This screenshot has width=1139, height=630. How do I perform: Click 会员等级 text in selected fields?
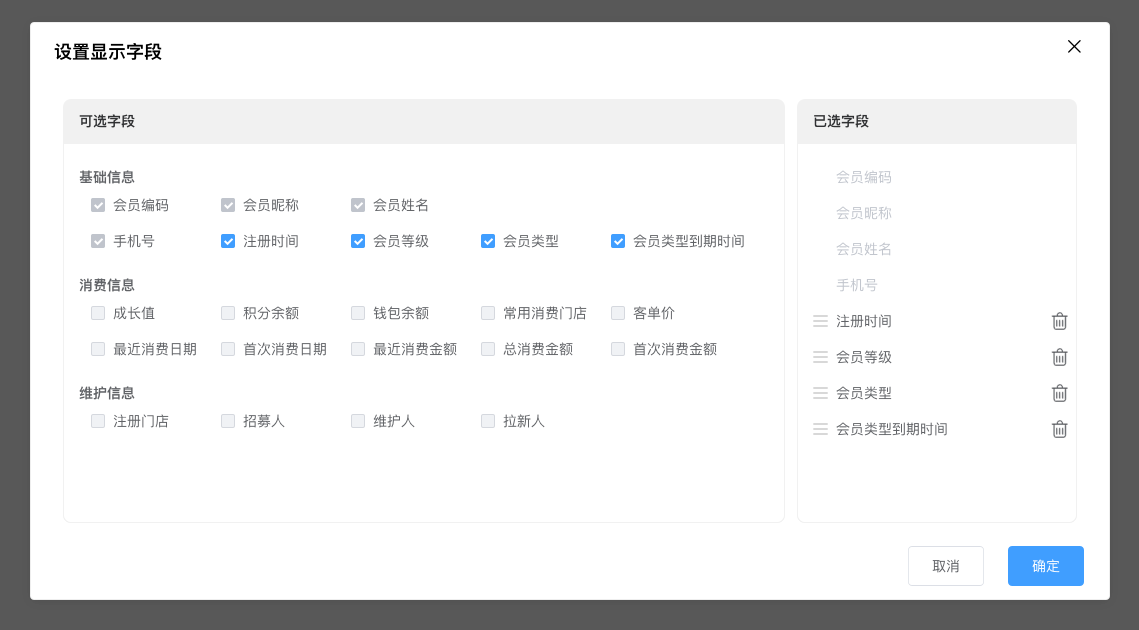(864, 357)
